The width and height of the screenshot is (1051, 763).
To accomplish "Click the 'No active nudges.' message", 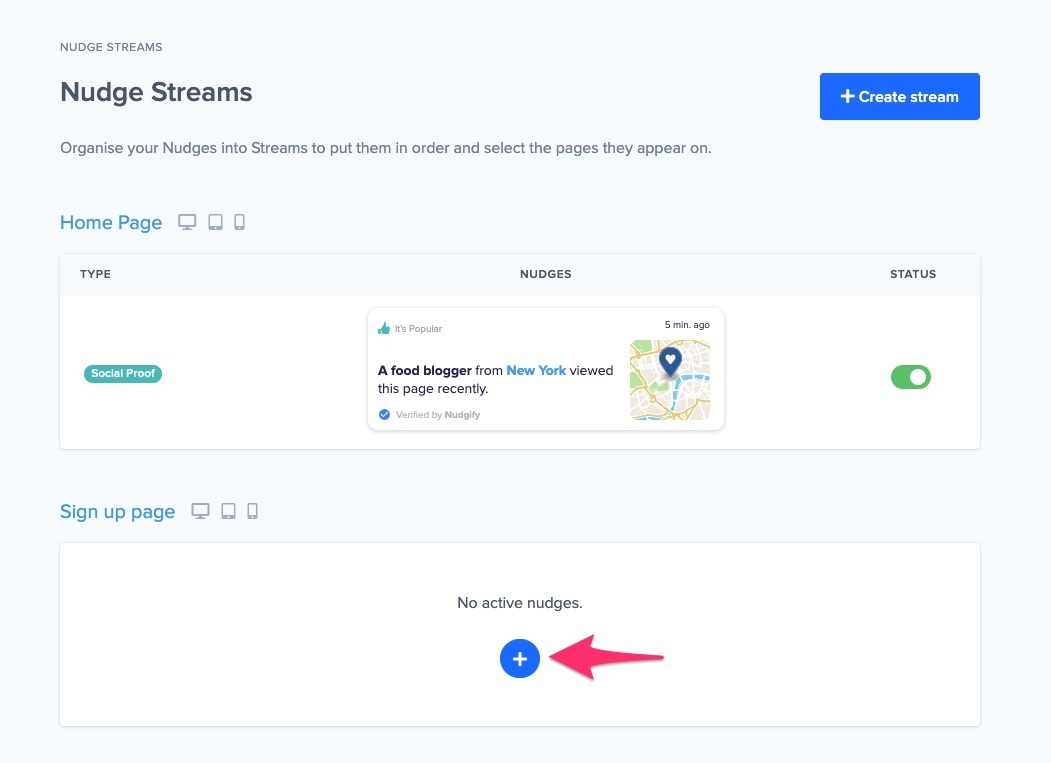I will coord(519,603).
